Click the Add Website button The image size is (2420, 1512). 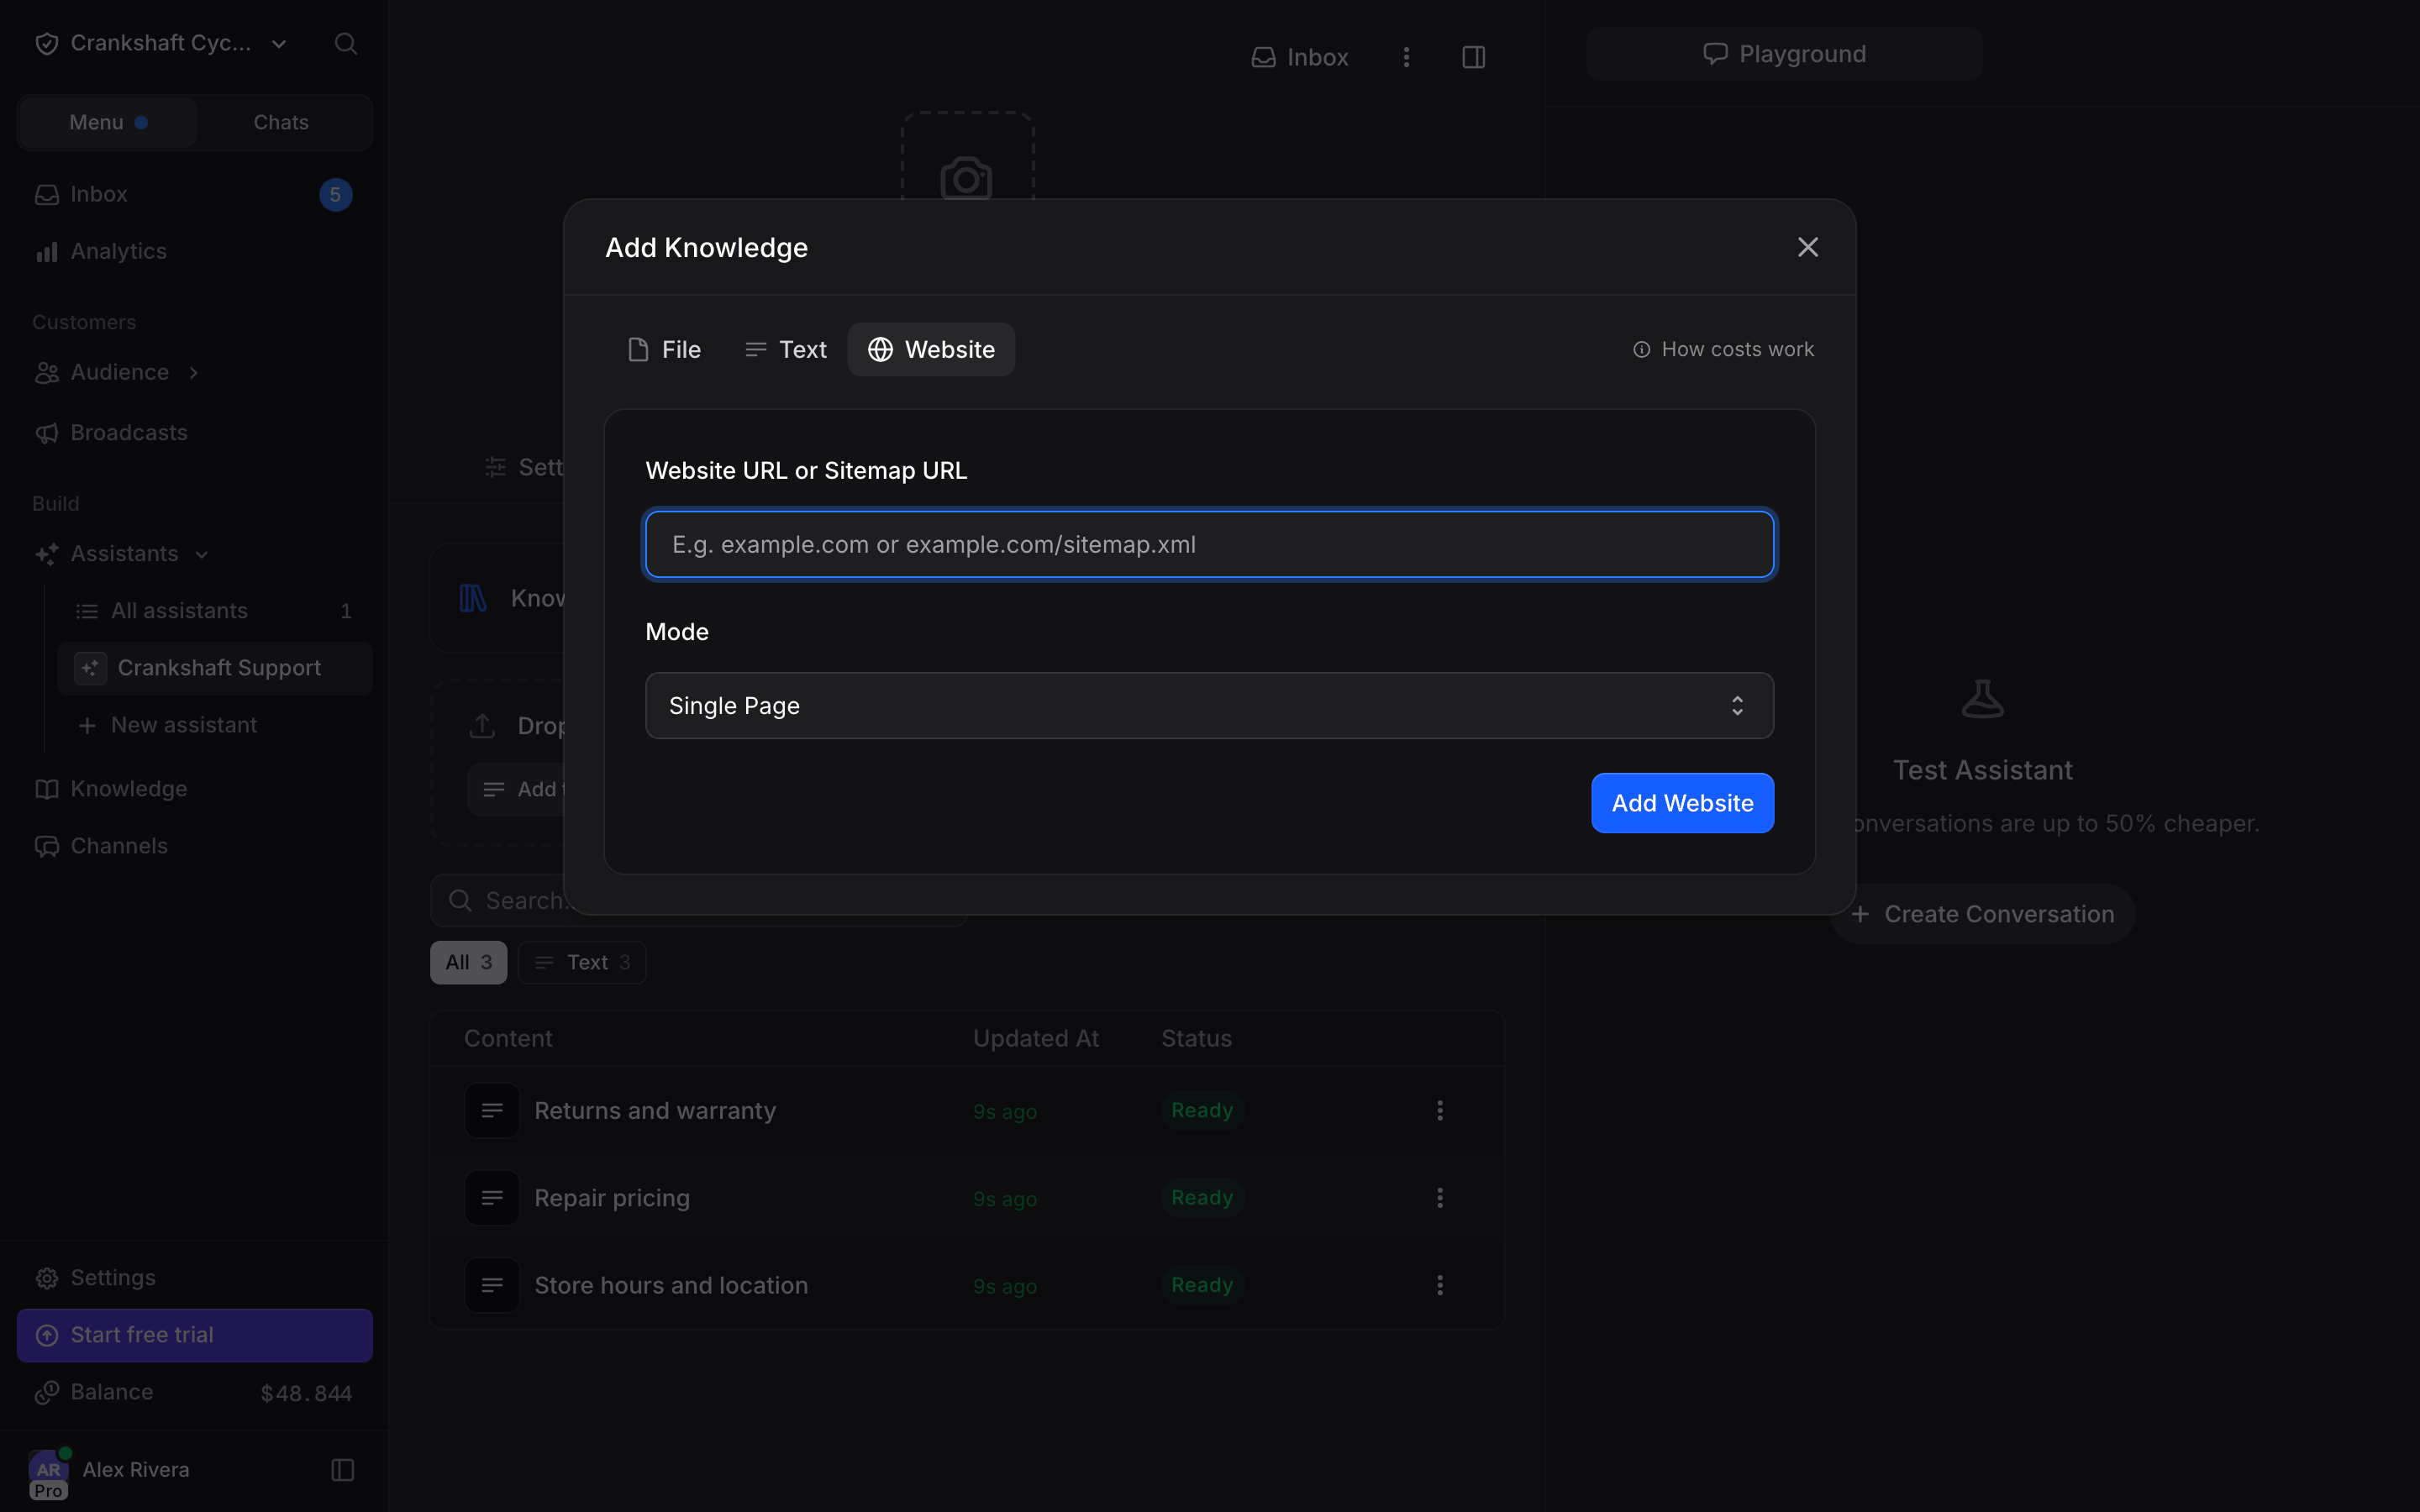(1682, 803)
